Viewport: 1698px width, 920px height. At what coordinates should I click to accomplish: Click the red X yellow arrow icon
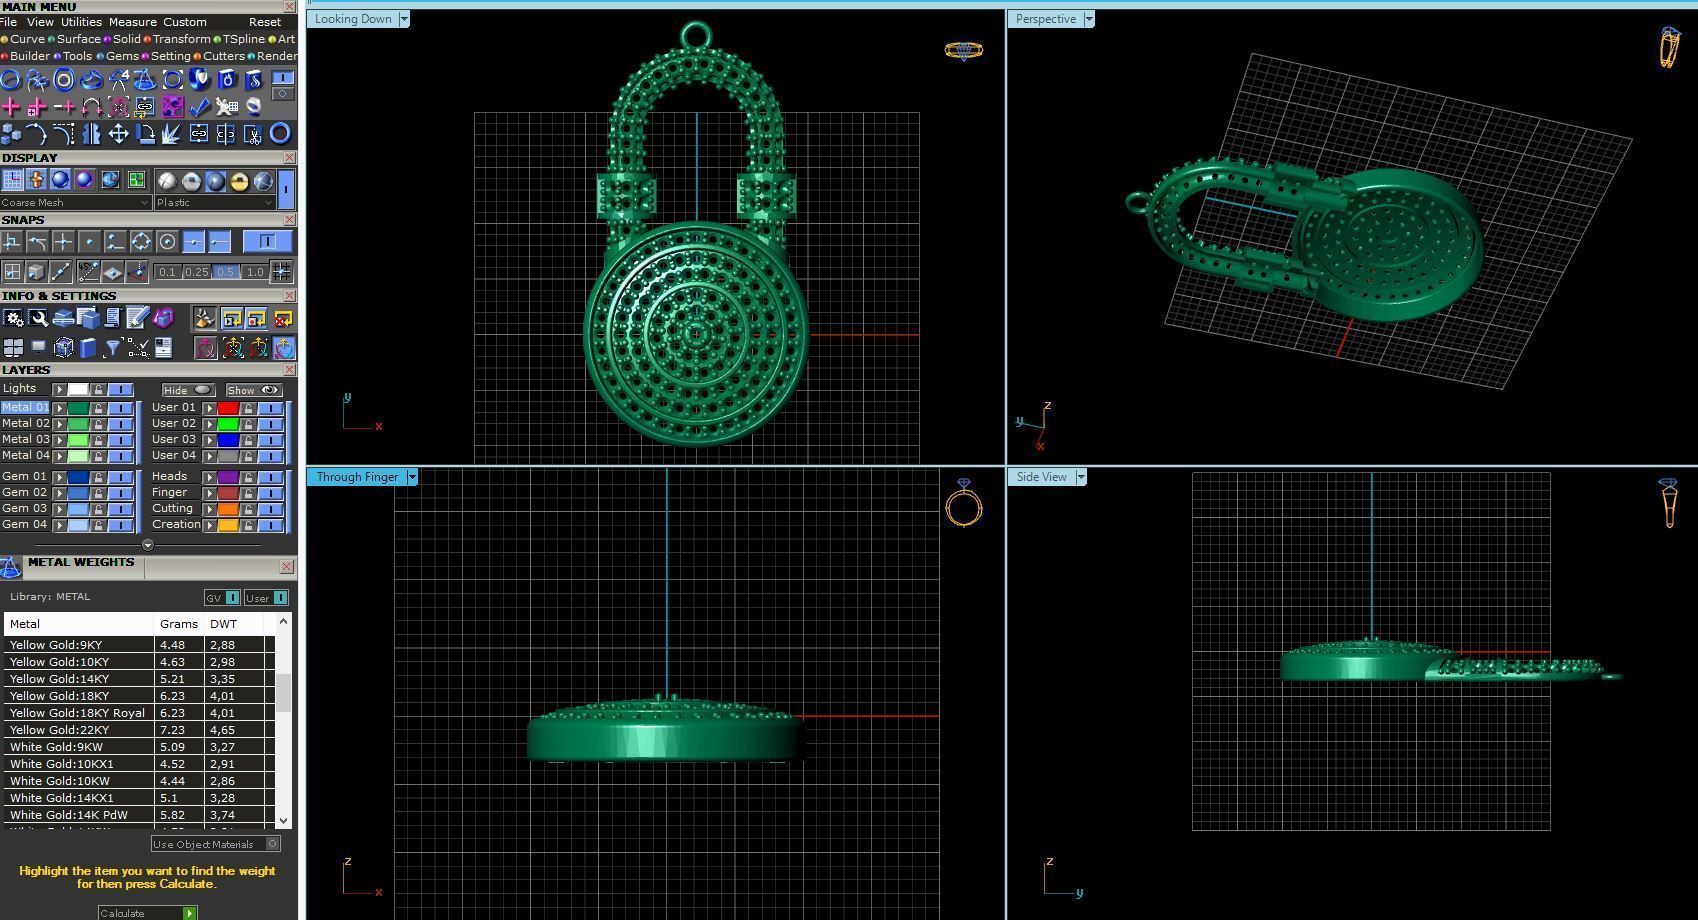coord(283,318)
